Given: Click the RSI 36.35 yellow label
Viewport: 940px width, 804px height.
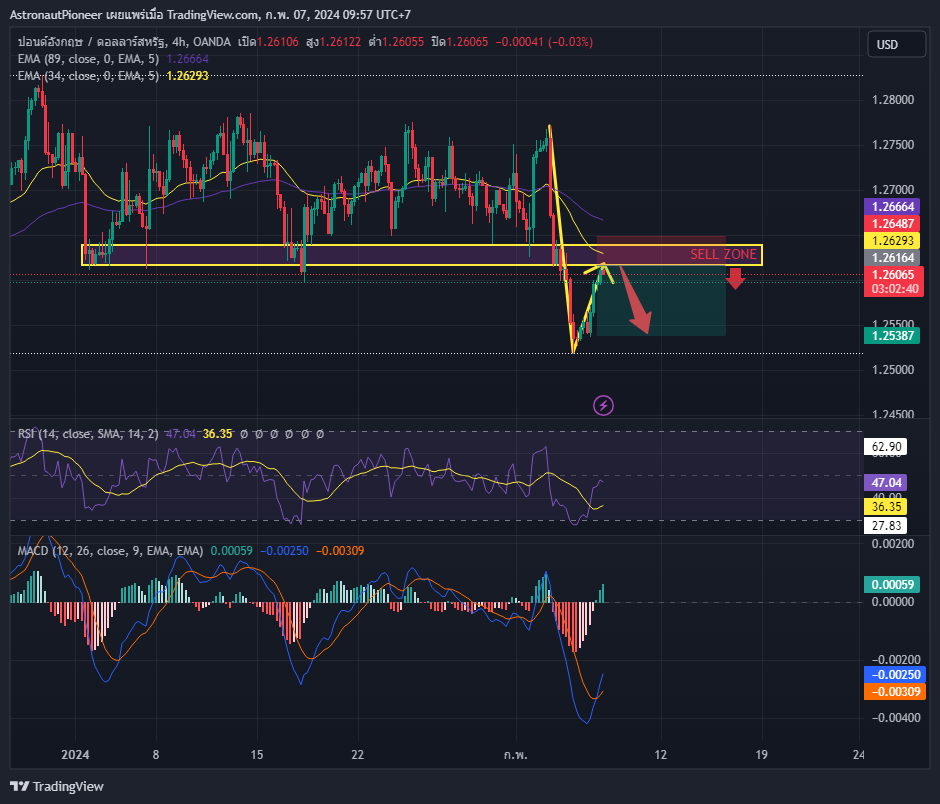Looking at the screenshot, I should point(885,507).
